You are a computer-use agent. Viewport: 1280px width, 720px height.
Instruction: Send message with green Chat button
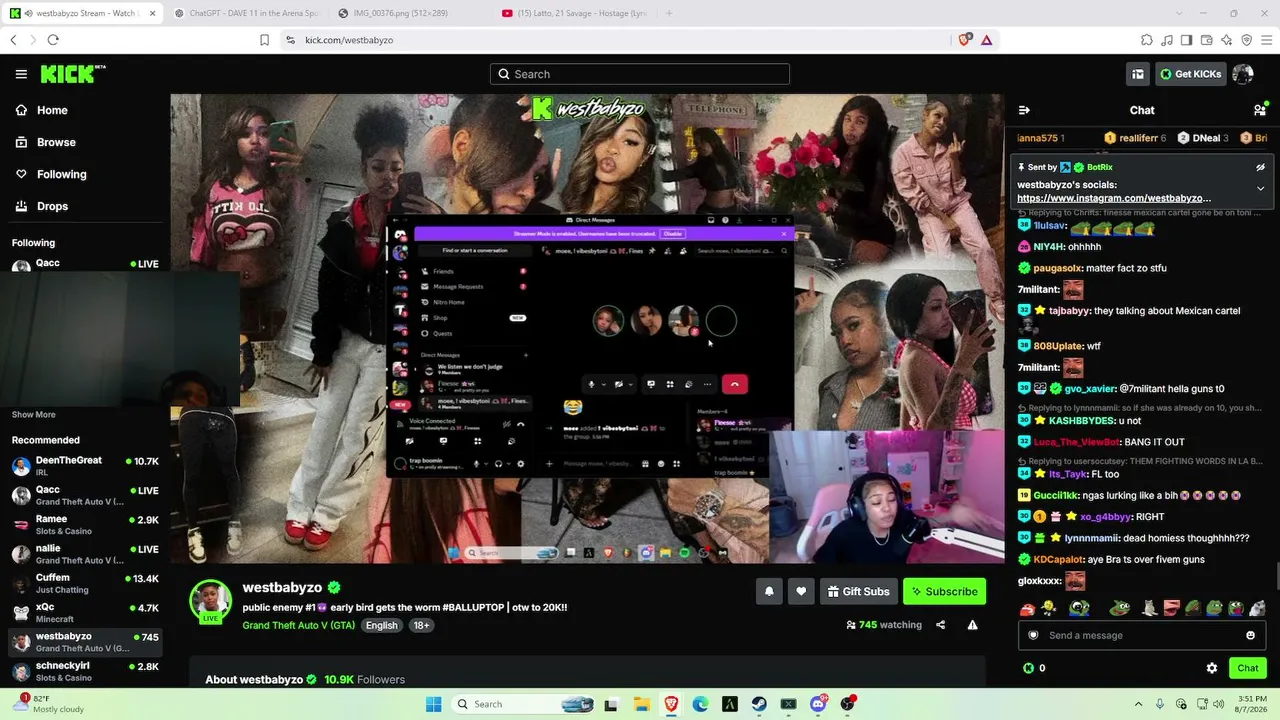pos(1247,668)
